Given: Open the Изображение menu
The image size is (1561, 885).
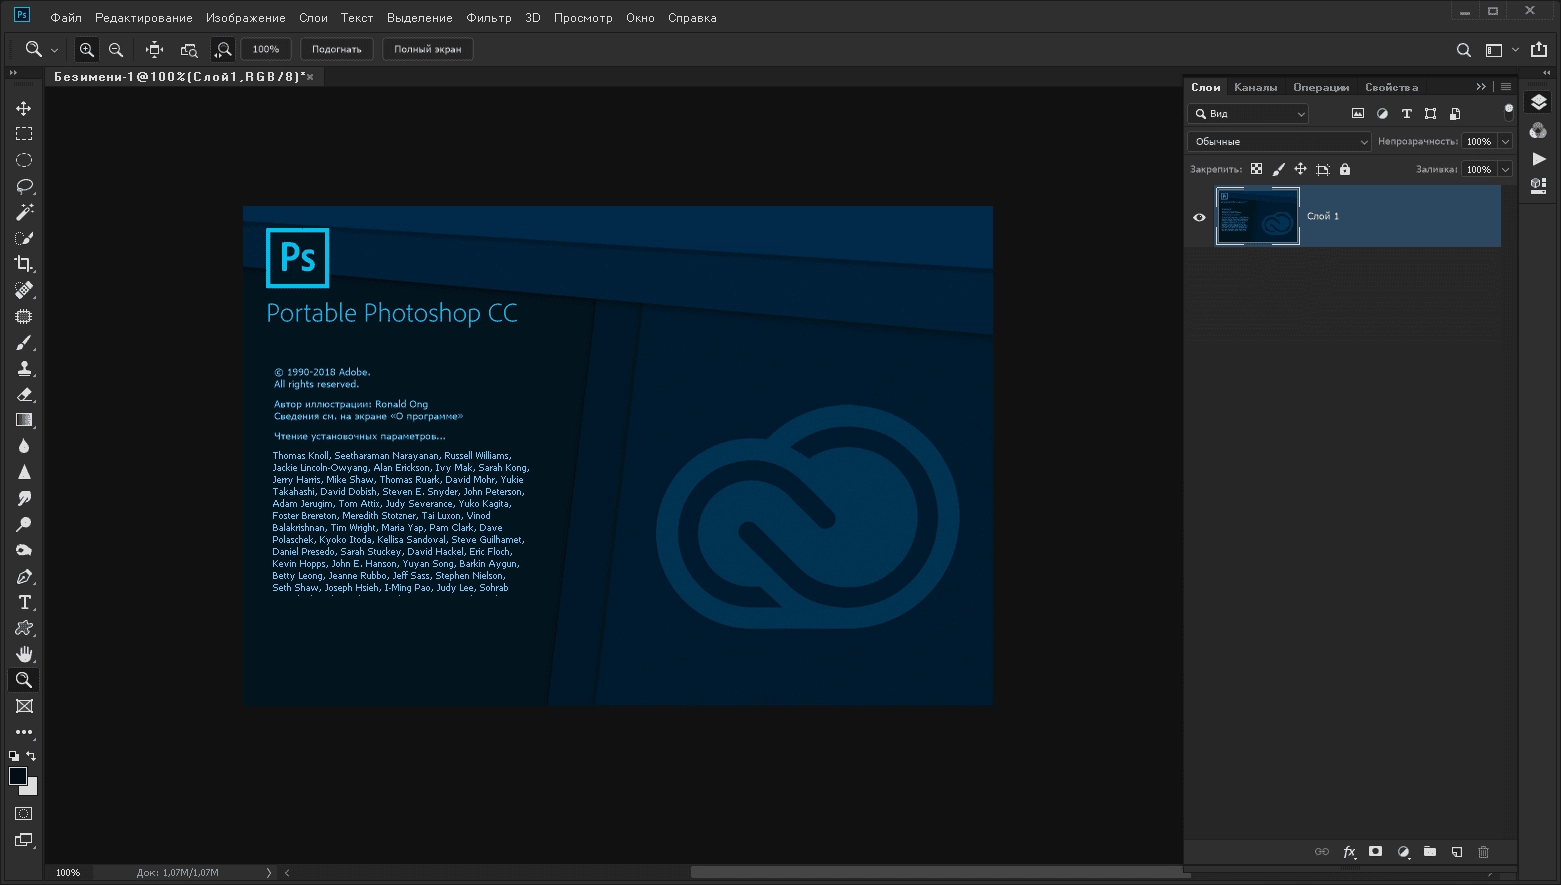Looking at the screenshot, I should pyautogui.click(x=246, y=18).
